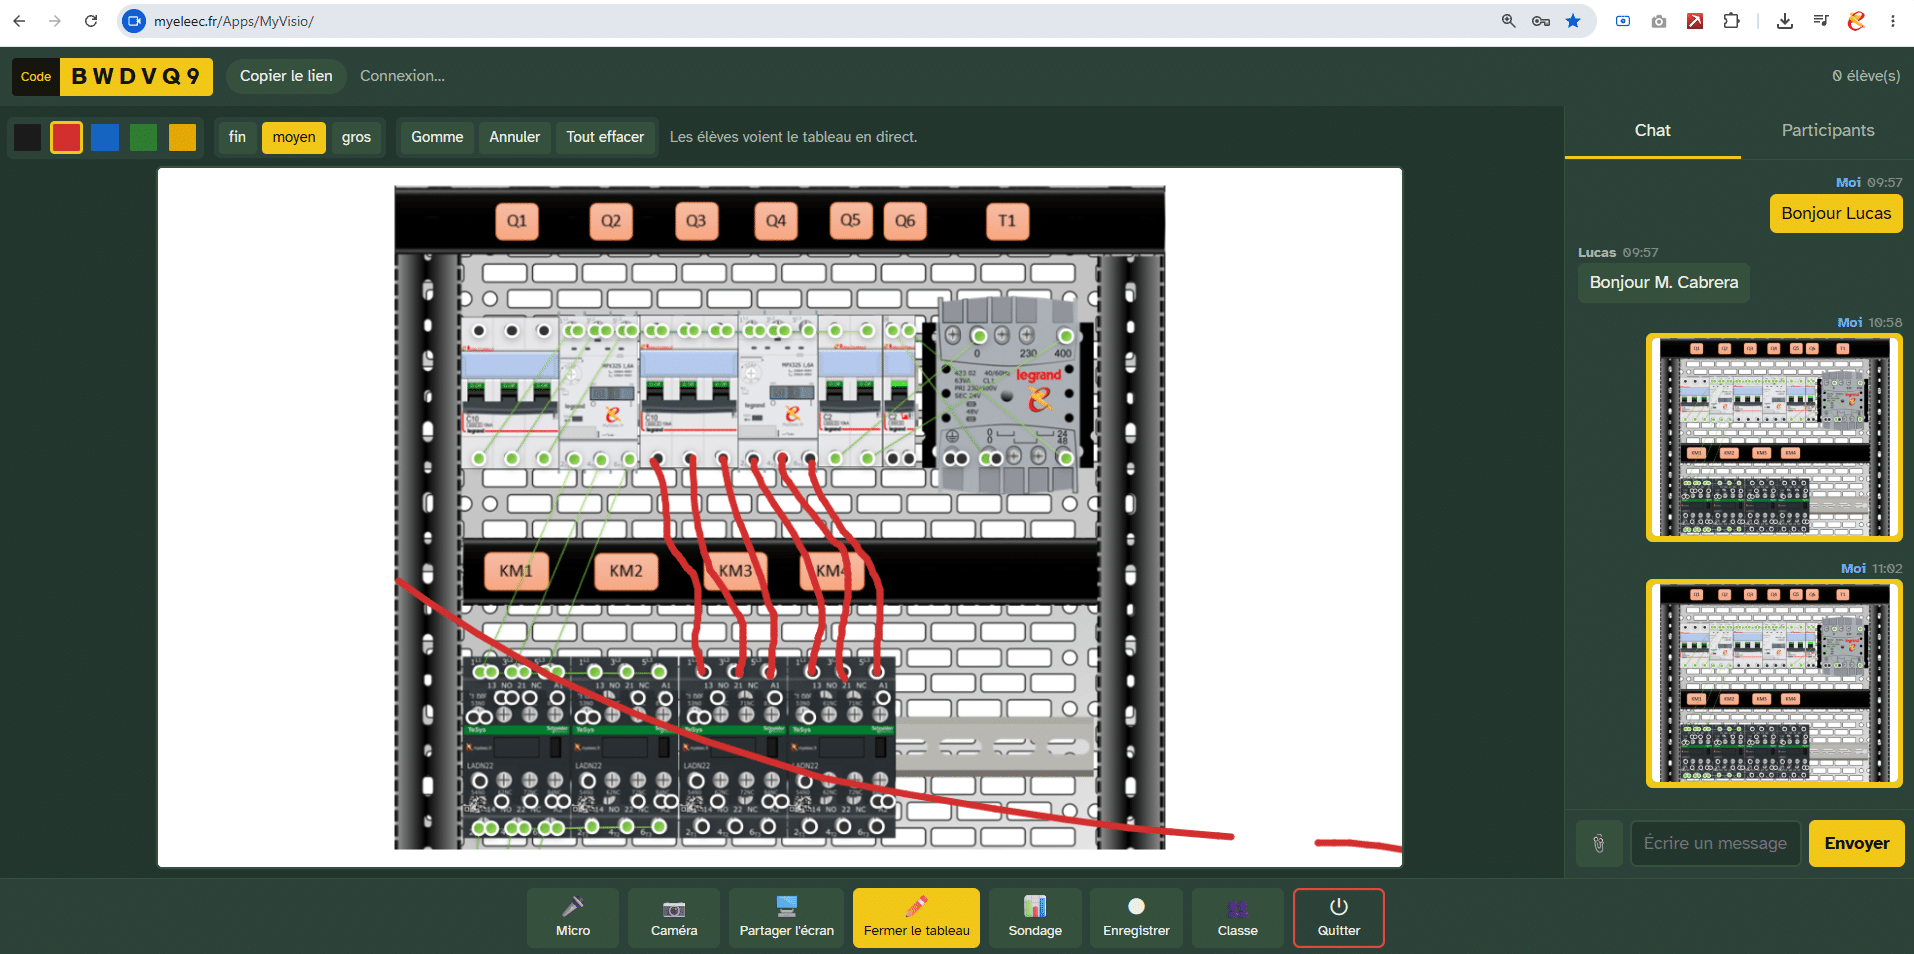1914x954 pixels.
Task: Open the 10:58 chat image thumbnail
Action: coord(1774,437)
